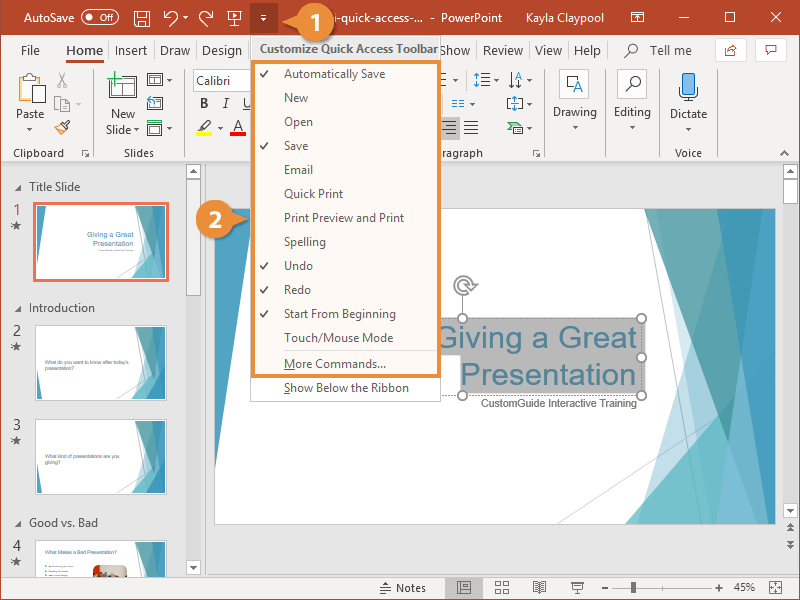Start the Slide Show from current slide
This screenshot has width=800, height=600.
tap(577, 588)
